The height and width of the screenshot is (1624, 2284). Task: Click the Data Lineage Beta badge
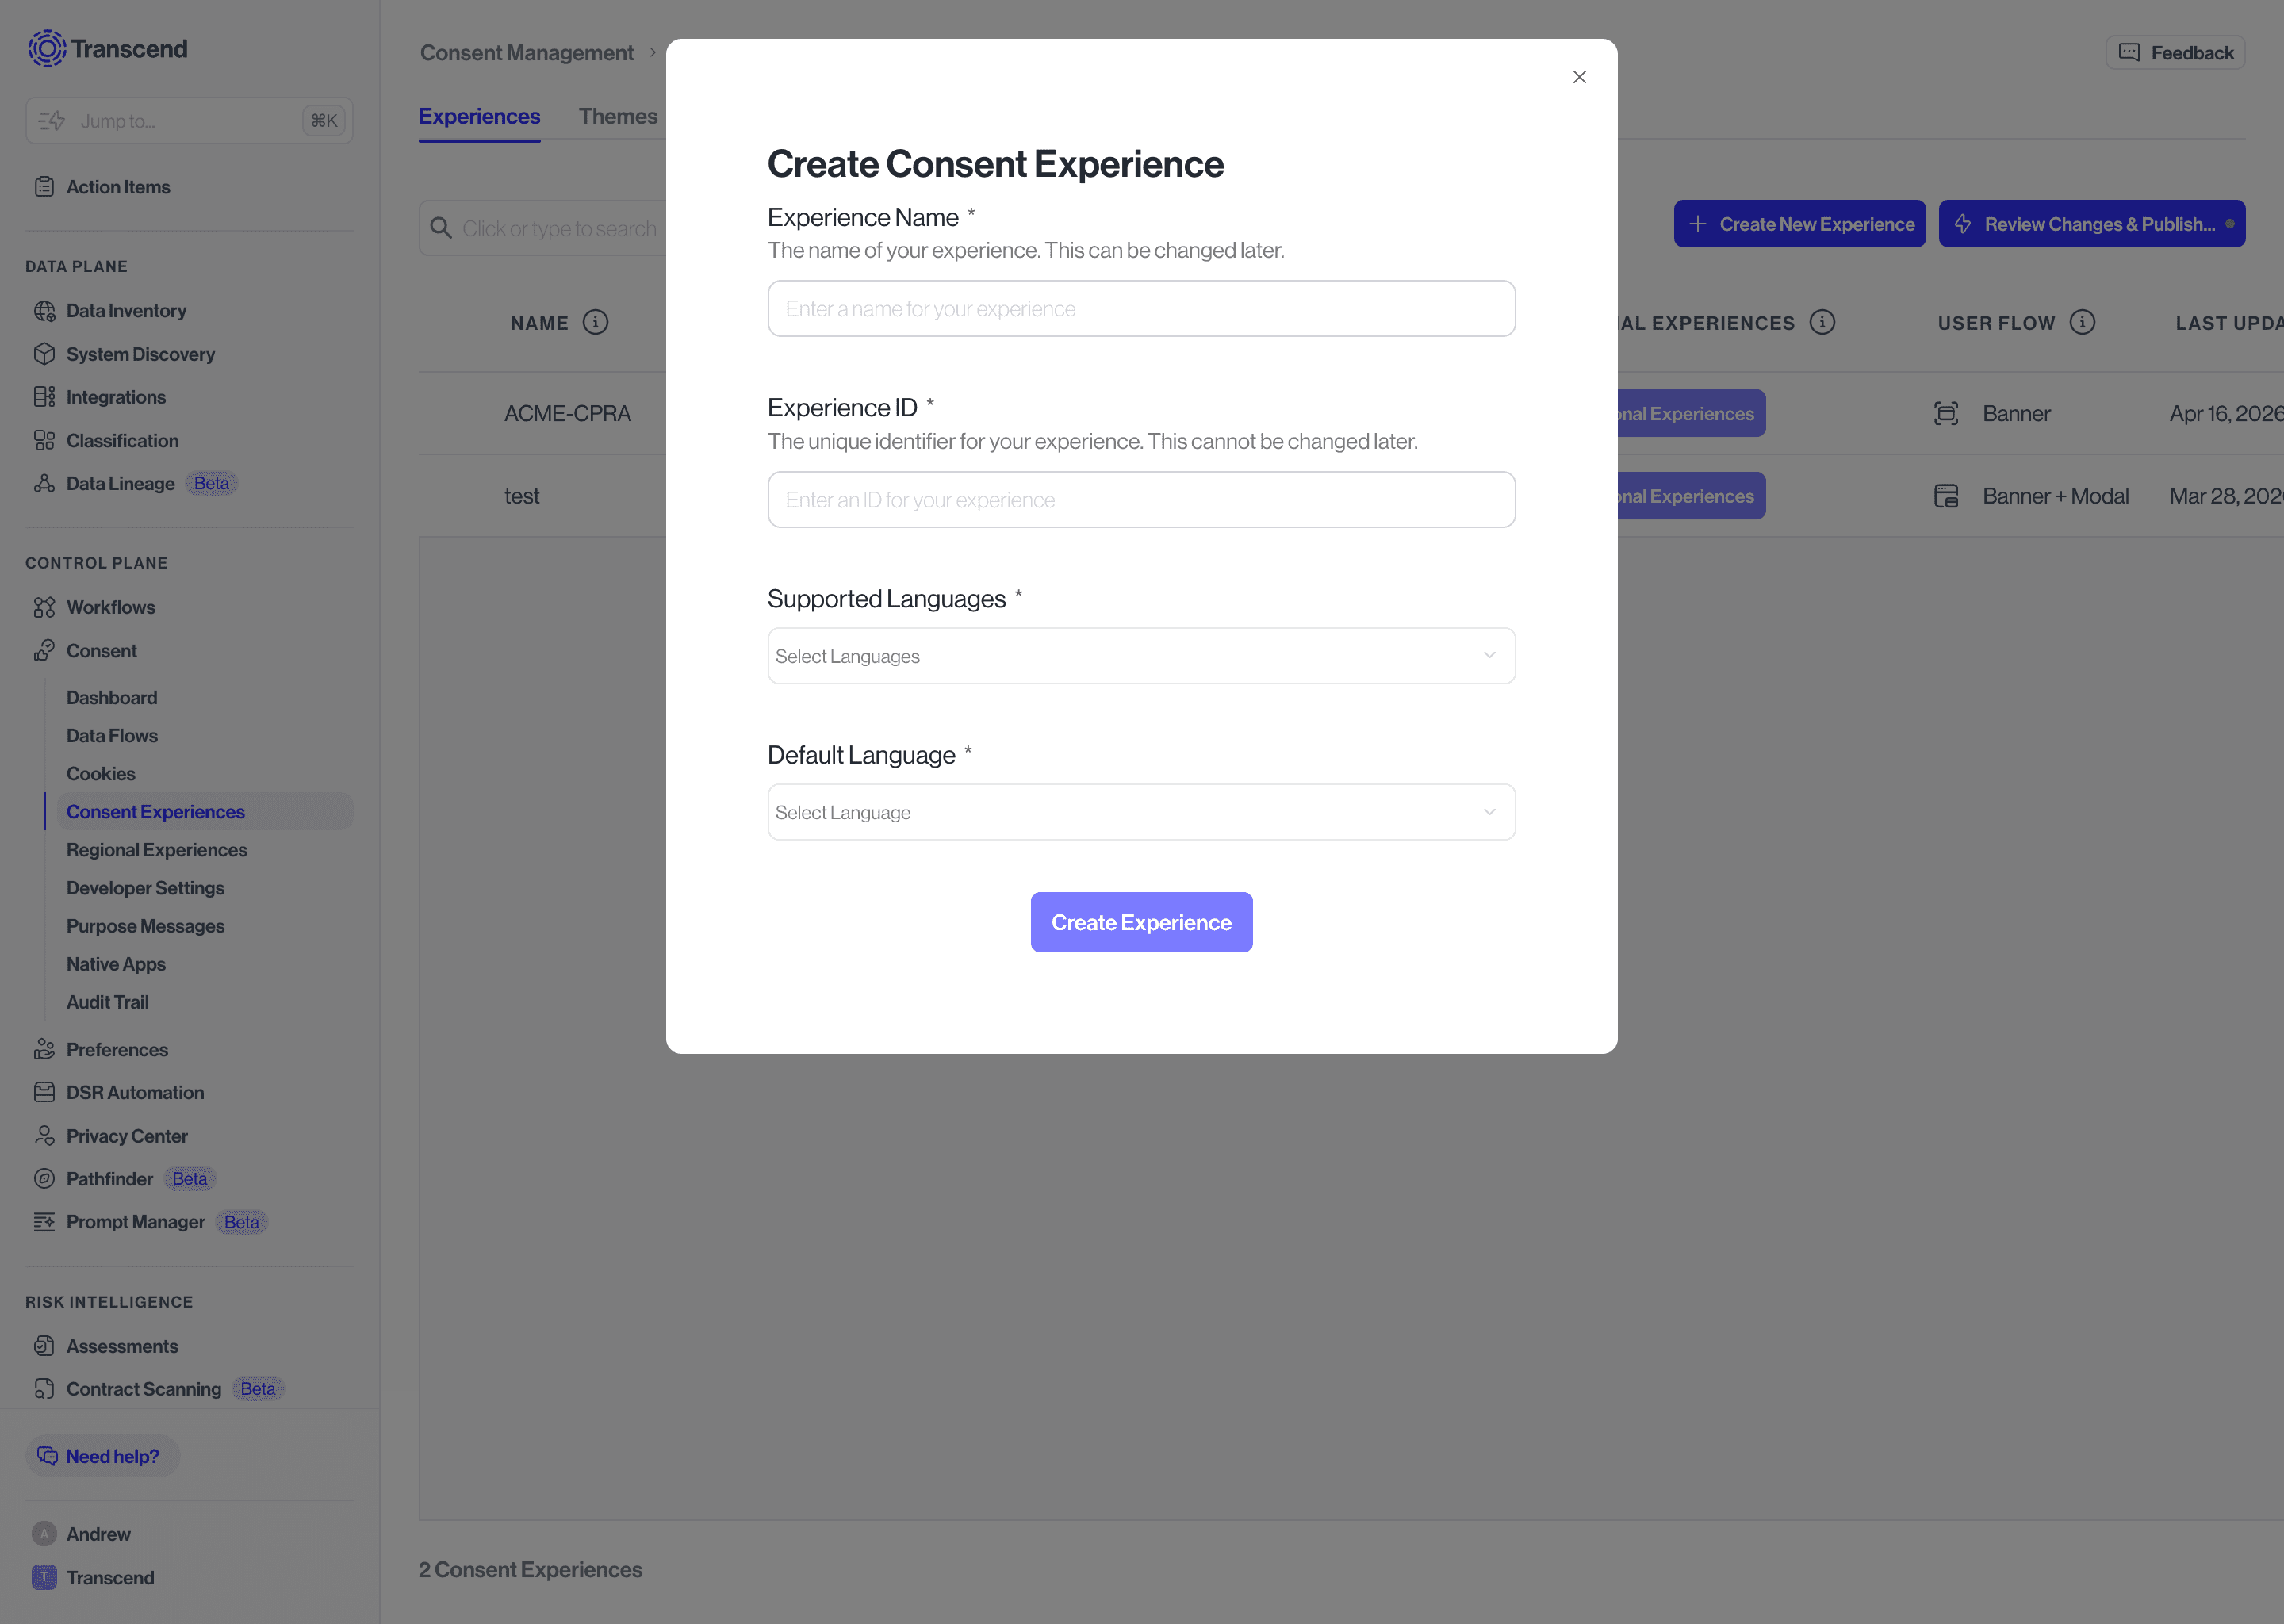click(x=211, y=483)
